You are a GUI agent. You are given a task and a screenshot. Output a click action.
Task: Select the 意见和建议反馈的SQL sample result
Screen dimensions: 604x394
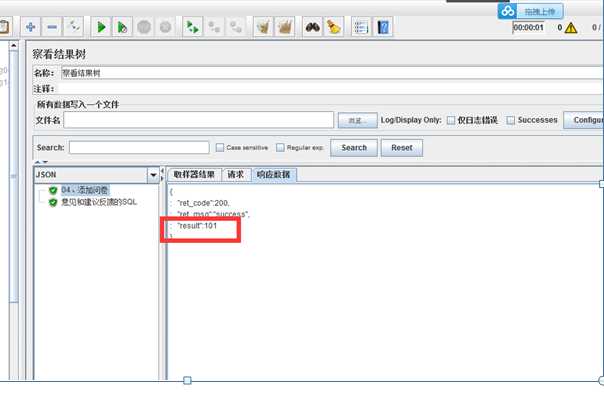click(x=99, y=202)
